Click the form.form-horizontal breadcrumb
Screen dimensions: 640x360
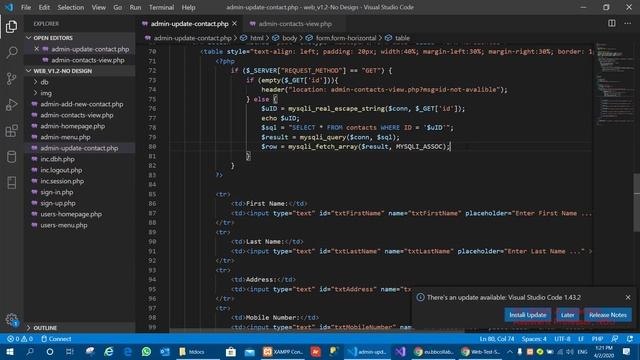pos(346,38)
